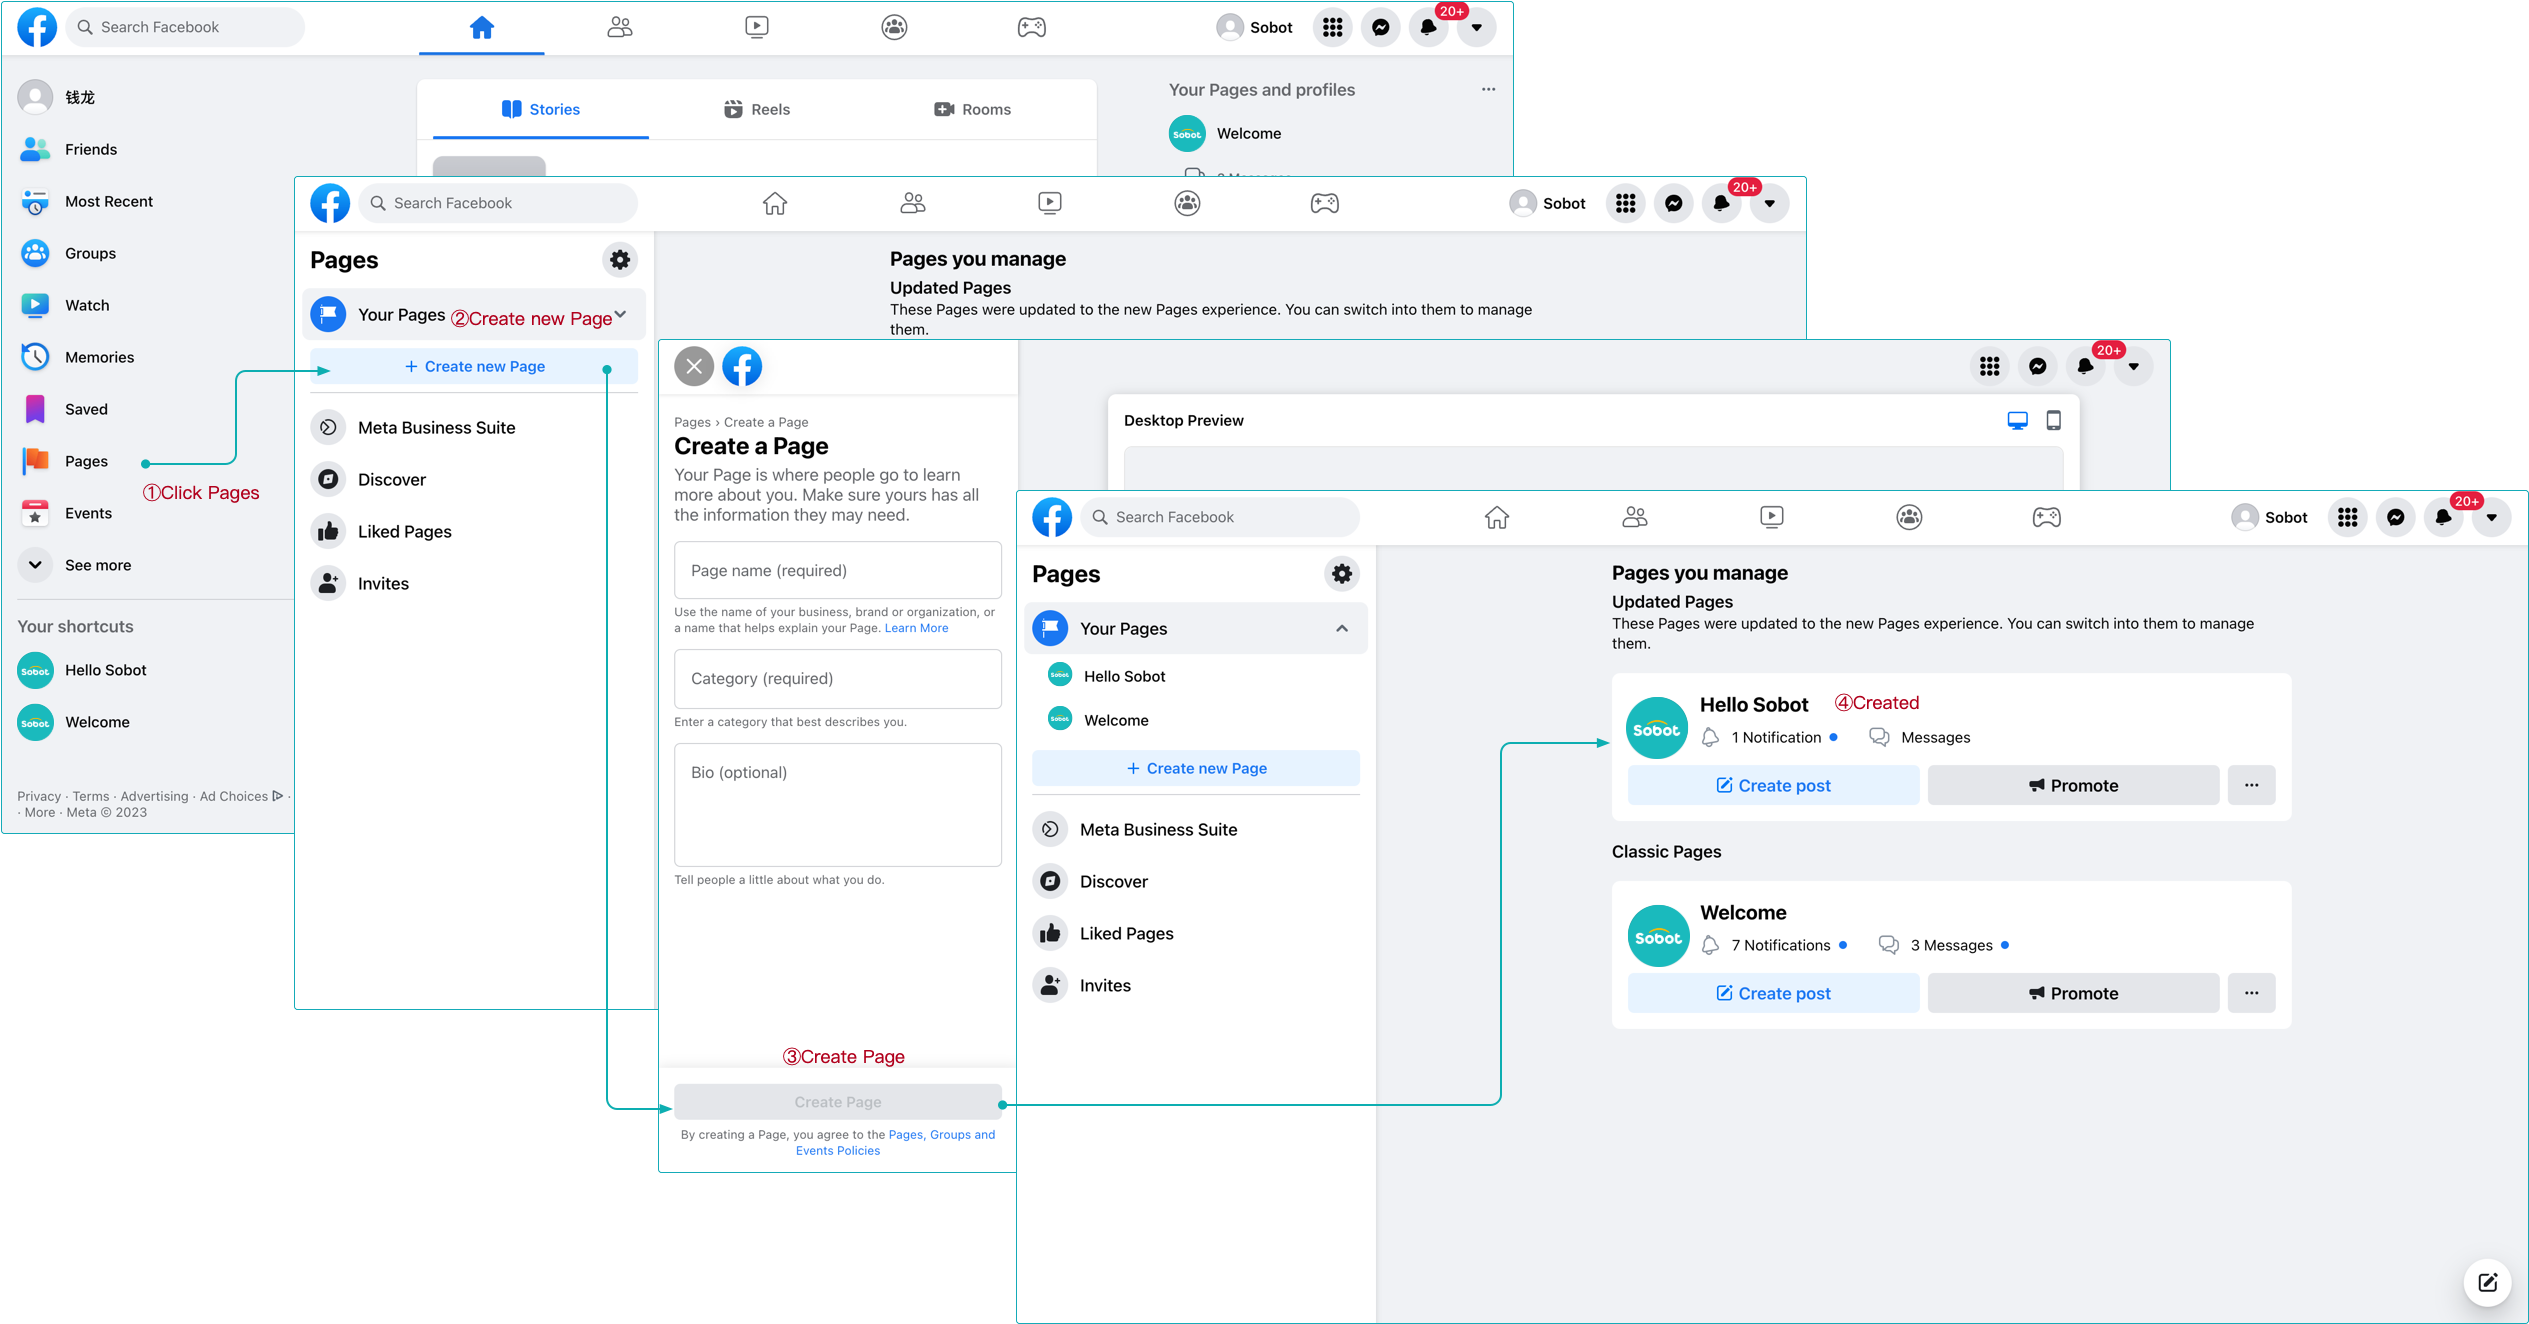The image size is (2529, 1324).
Task: Open 7 Notifications on the Welcome page
Action: (1780, 945)
